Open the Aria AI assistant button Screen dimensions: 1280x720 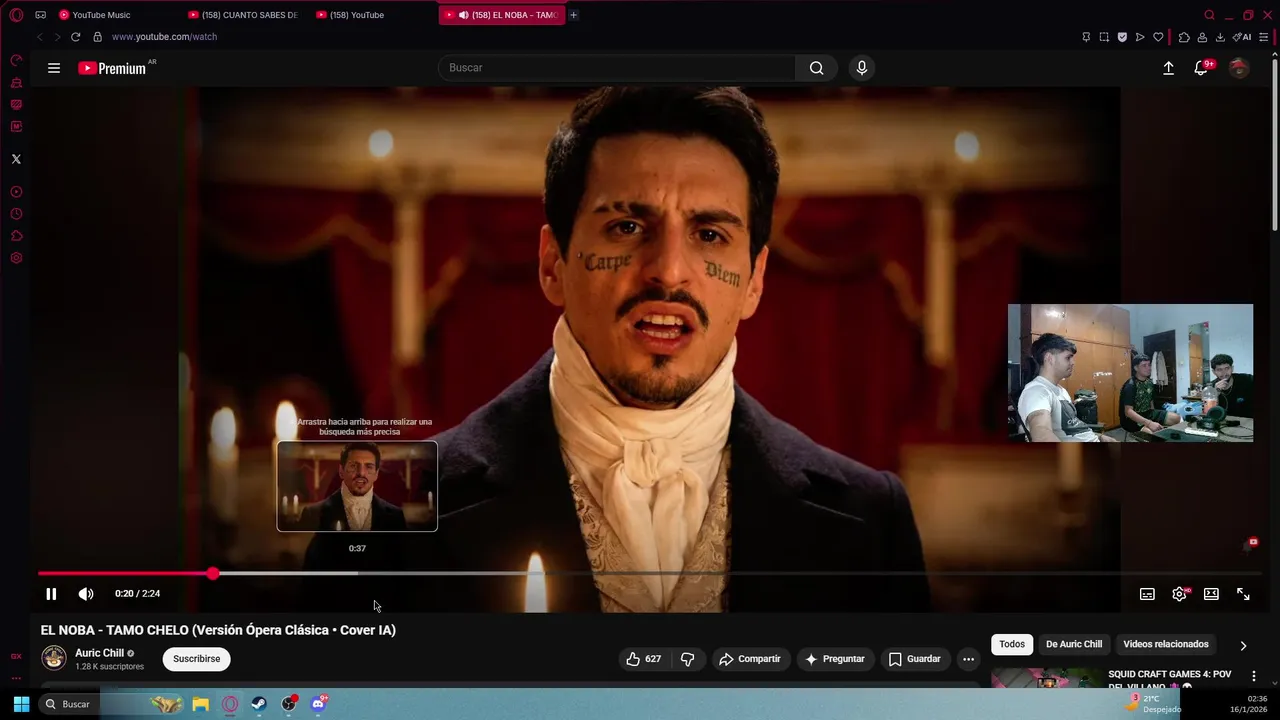(x=1242, y=37)
